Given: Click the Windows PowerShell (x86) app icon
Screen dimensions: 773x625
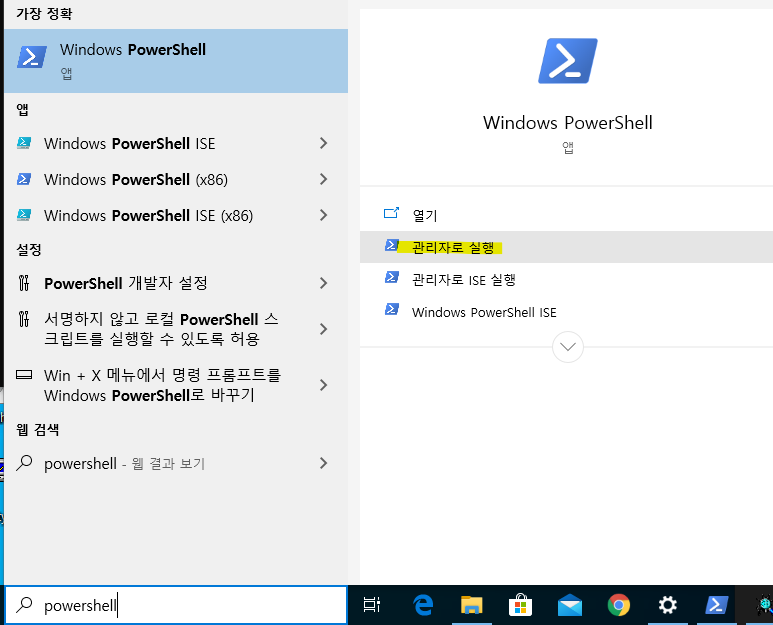Looking at the screenshot, I should (24, 179).
